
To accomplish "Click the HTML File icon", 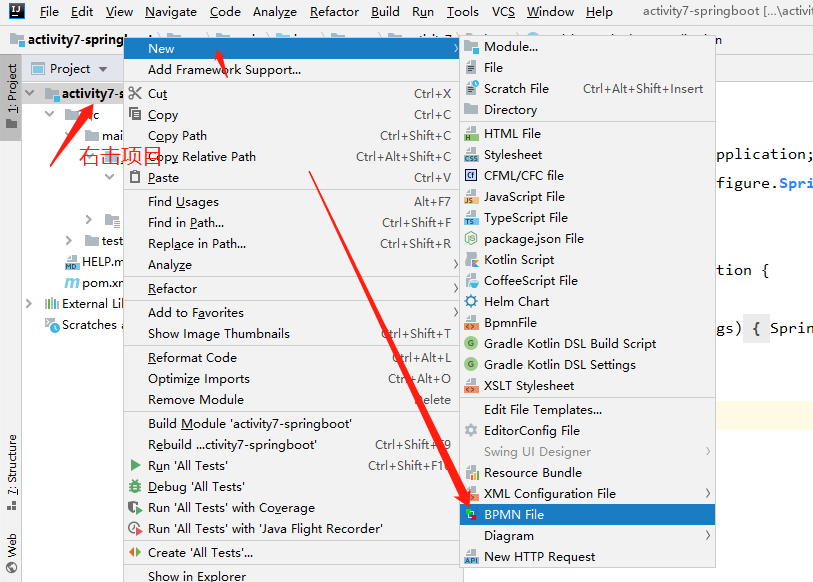I will [471, 134].
